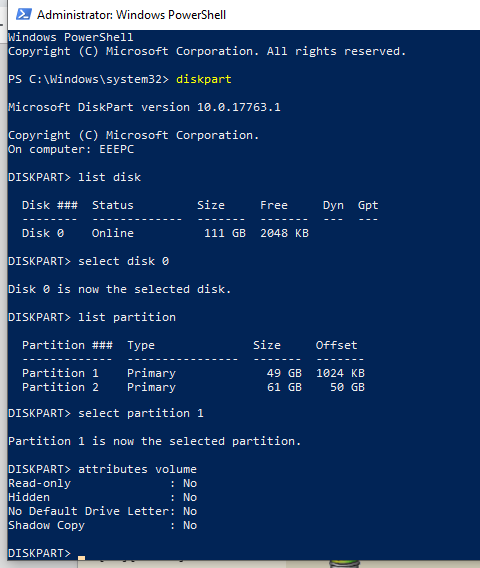Click the "attributes volume" command text
Viewport: 480px width, 568px height.
tap(138, 469)
